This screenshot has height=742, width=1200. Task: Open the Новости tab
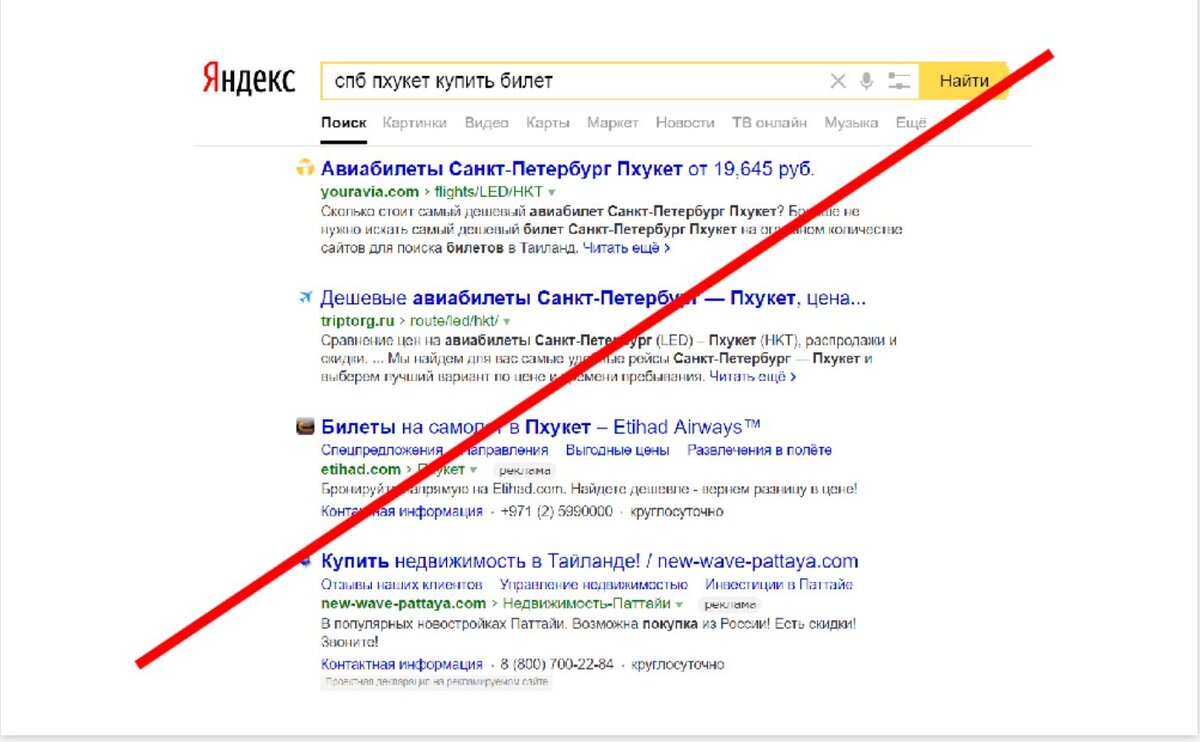click(685, 123)
